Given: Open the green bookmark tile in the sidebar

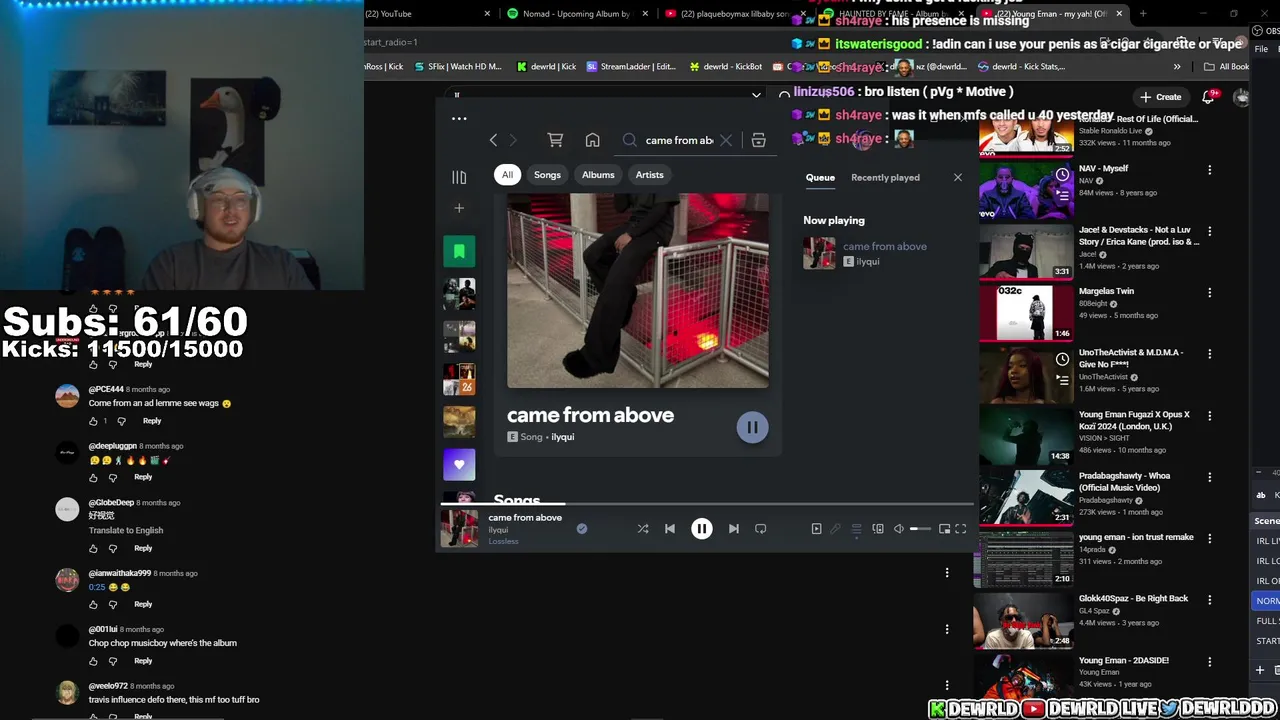Looking at the screenshot, I should click(459, 251).
